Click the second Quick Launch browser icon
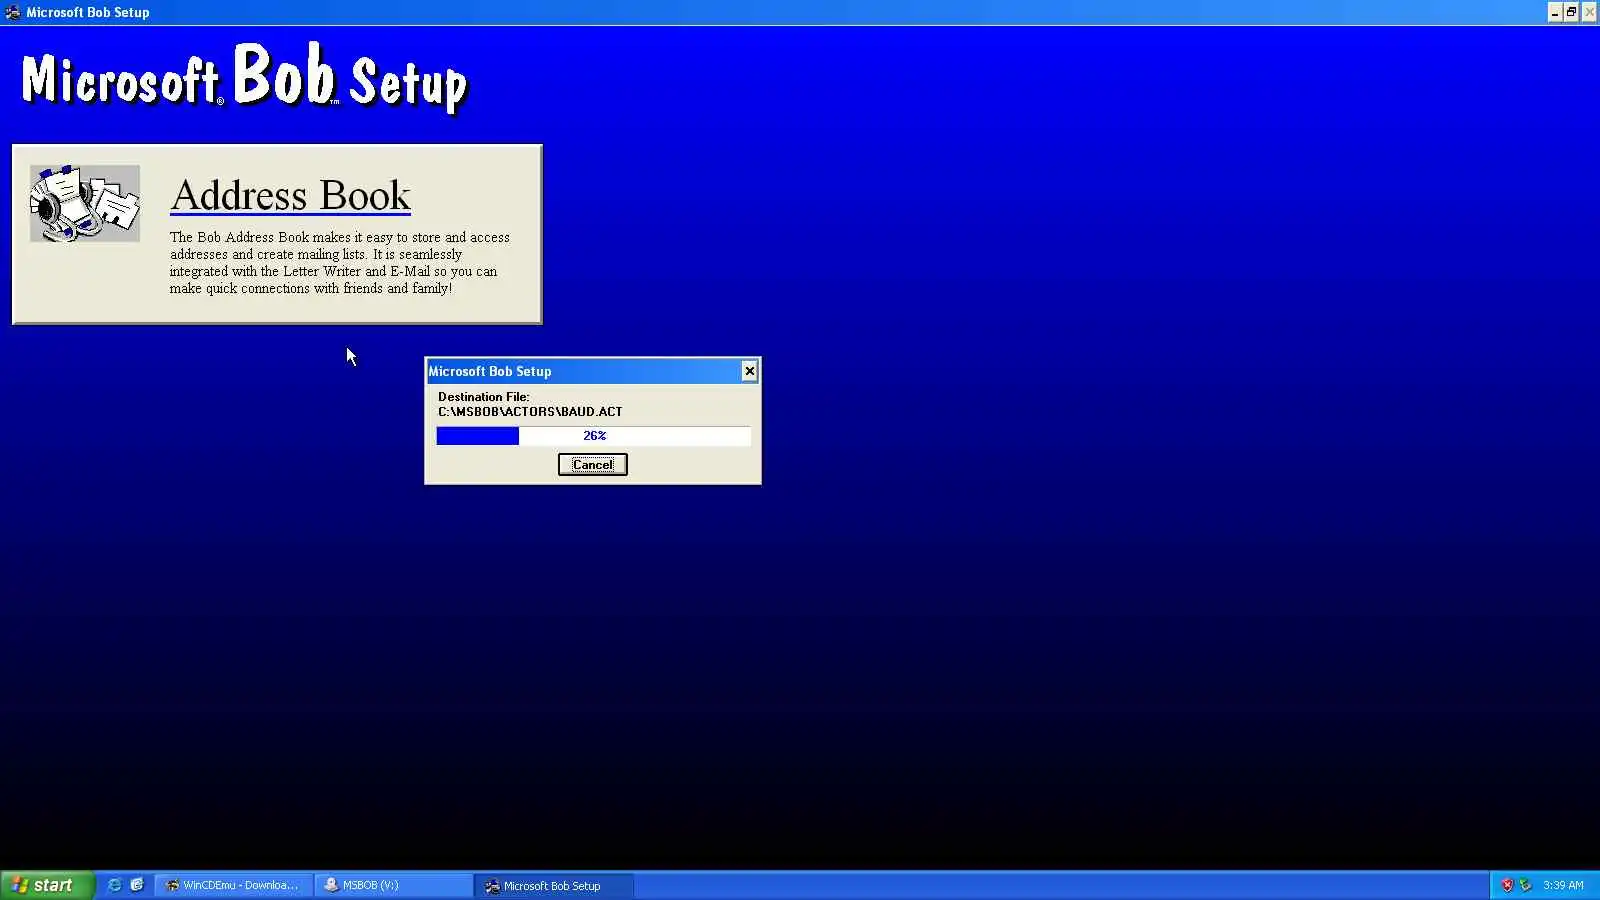Image resolution: width=1600 pixels, height=900 pixels. point(137,885)
